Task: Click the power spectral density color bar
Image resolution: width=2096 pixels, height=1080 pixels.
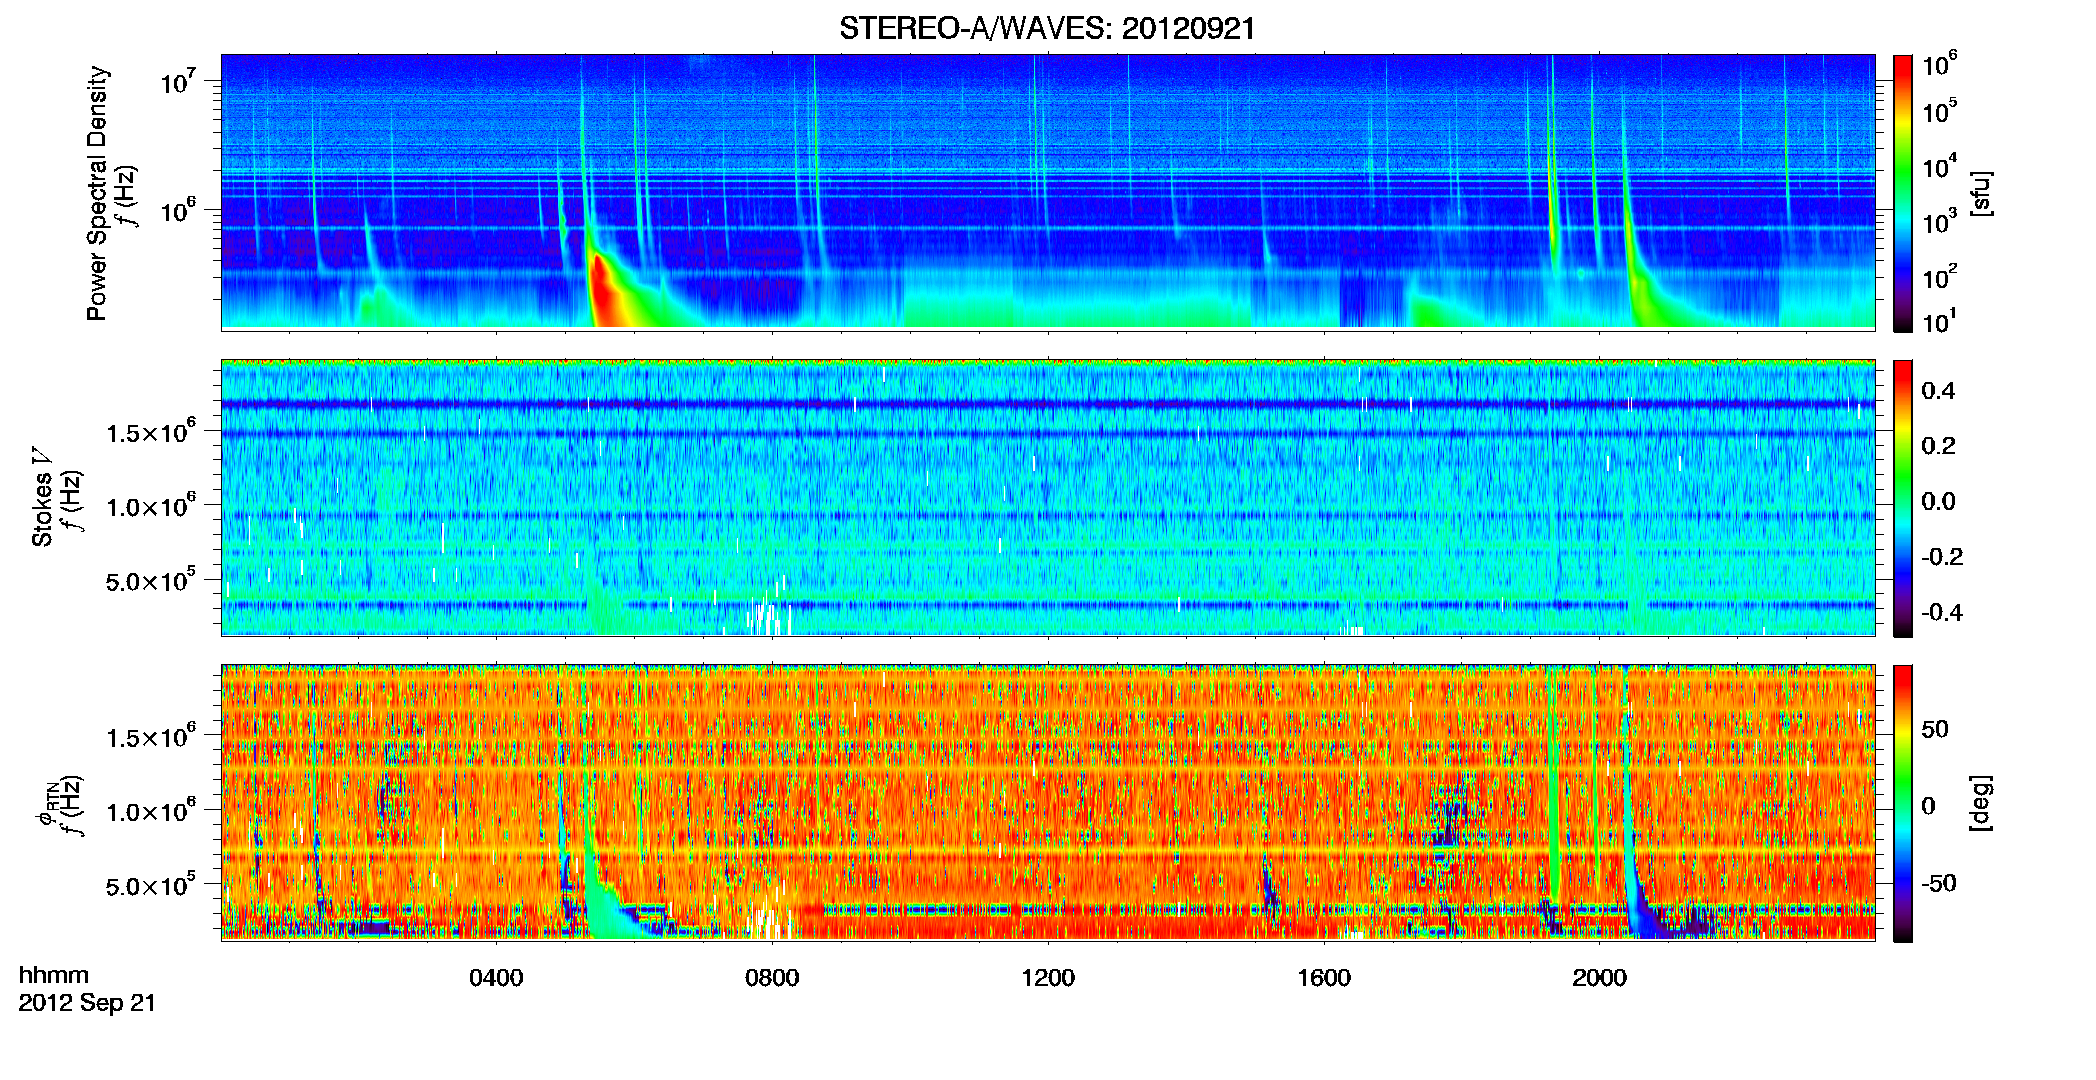Action: [x=1903, y=193]
